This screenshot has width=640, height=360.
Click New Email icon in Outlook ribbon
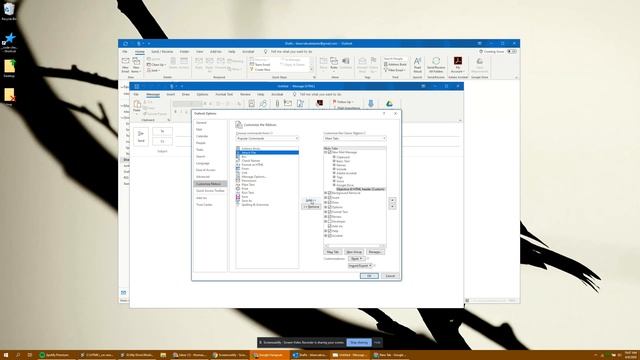coord(125,65)
